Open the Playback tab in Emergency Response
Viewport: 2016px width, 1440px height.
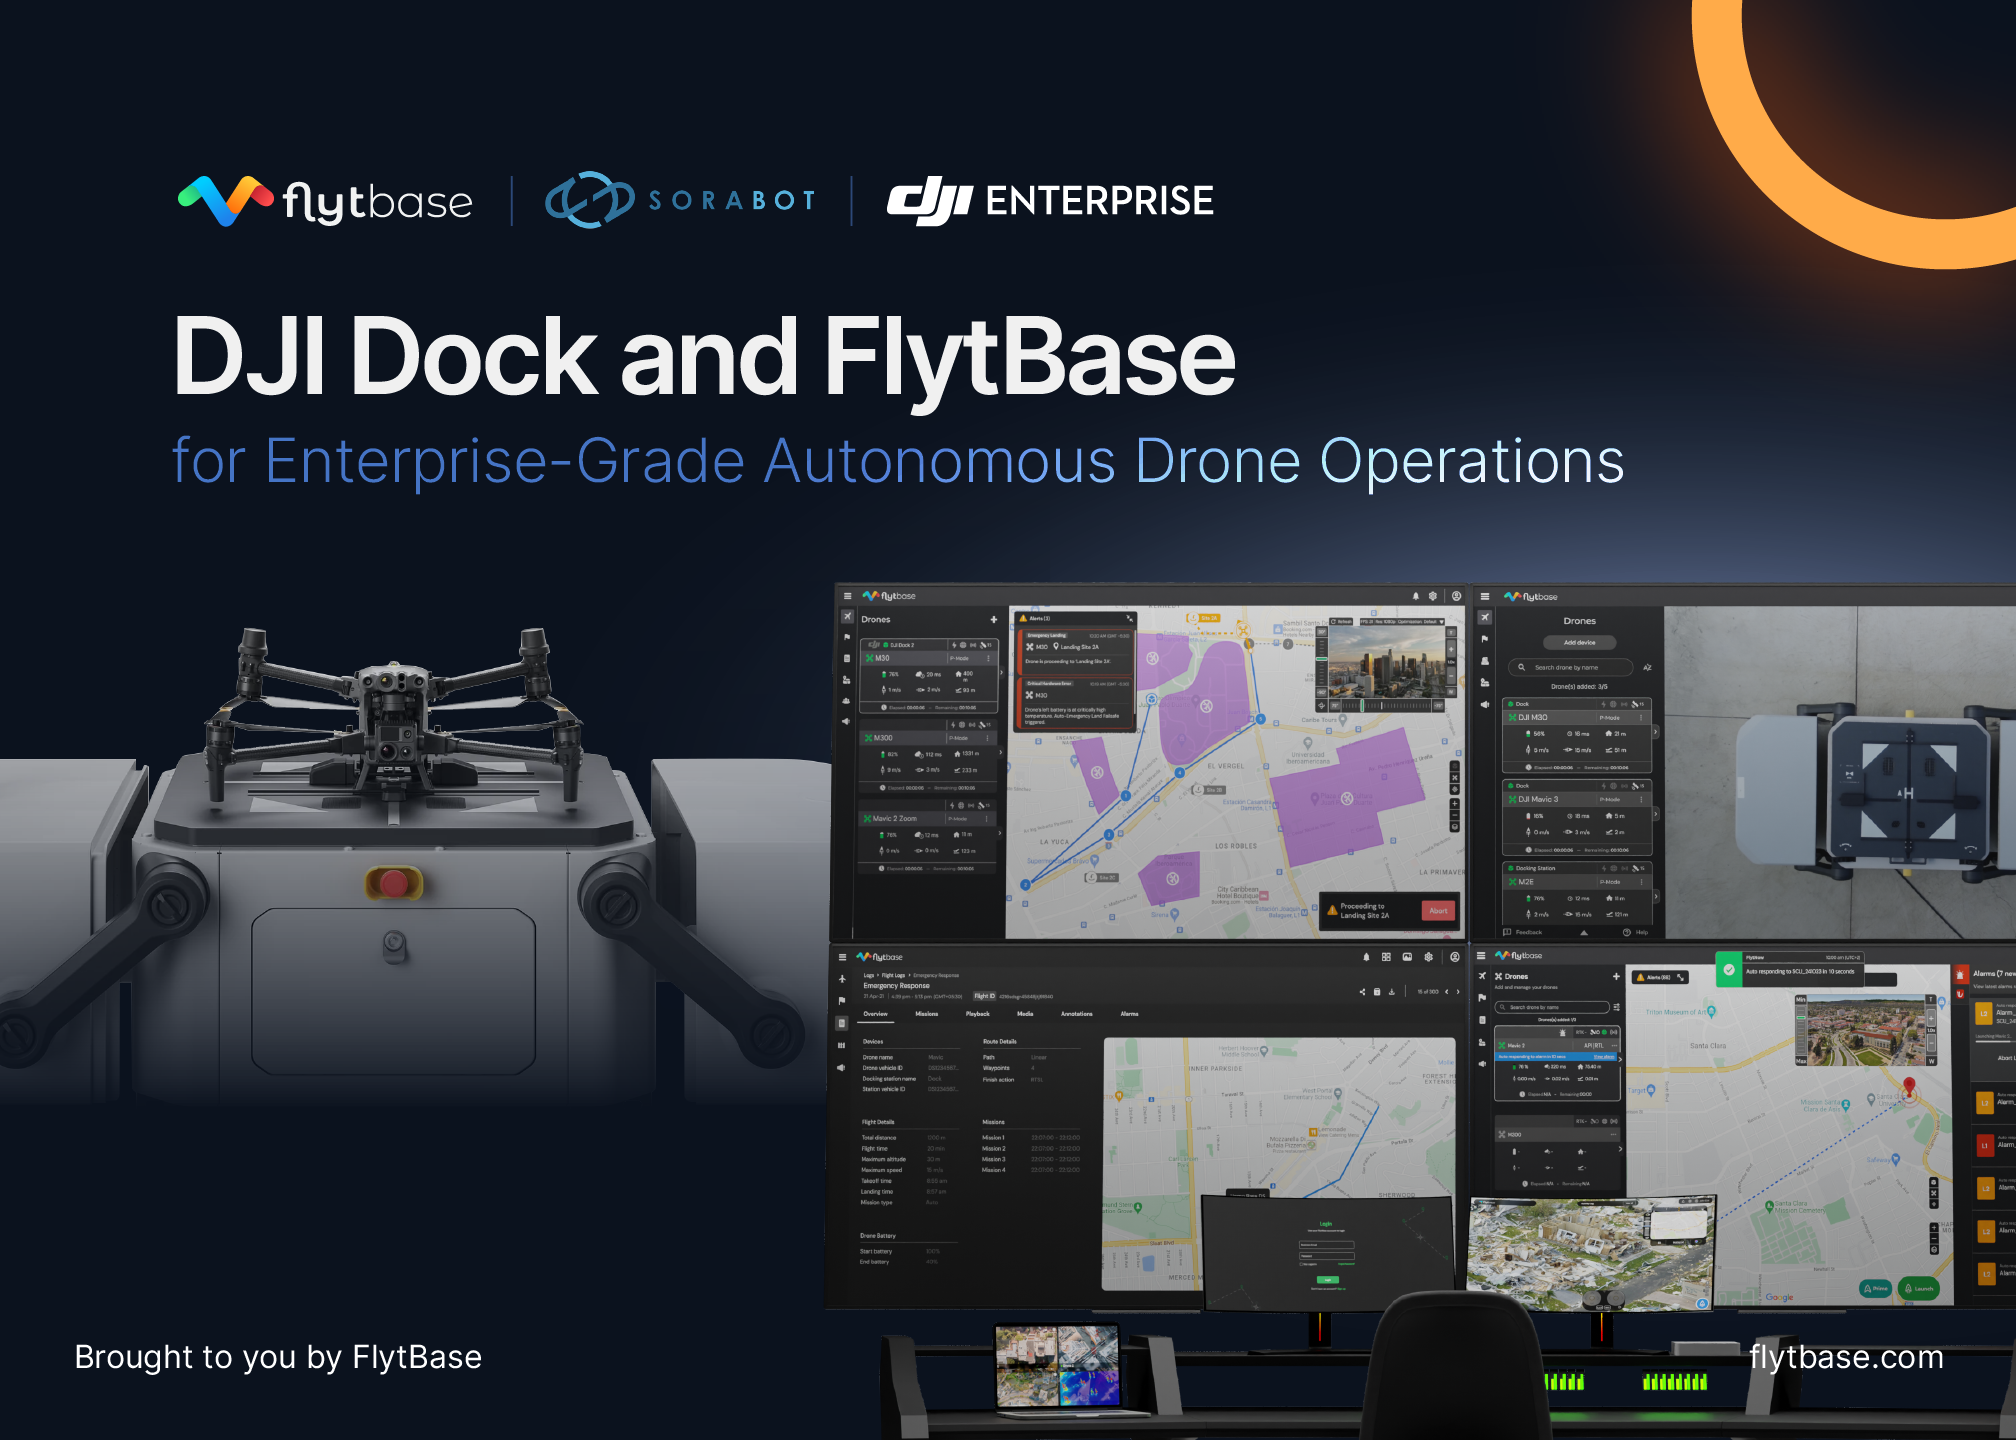(x=978, y=1014)
